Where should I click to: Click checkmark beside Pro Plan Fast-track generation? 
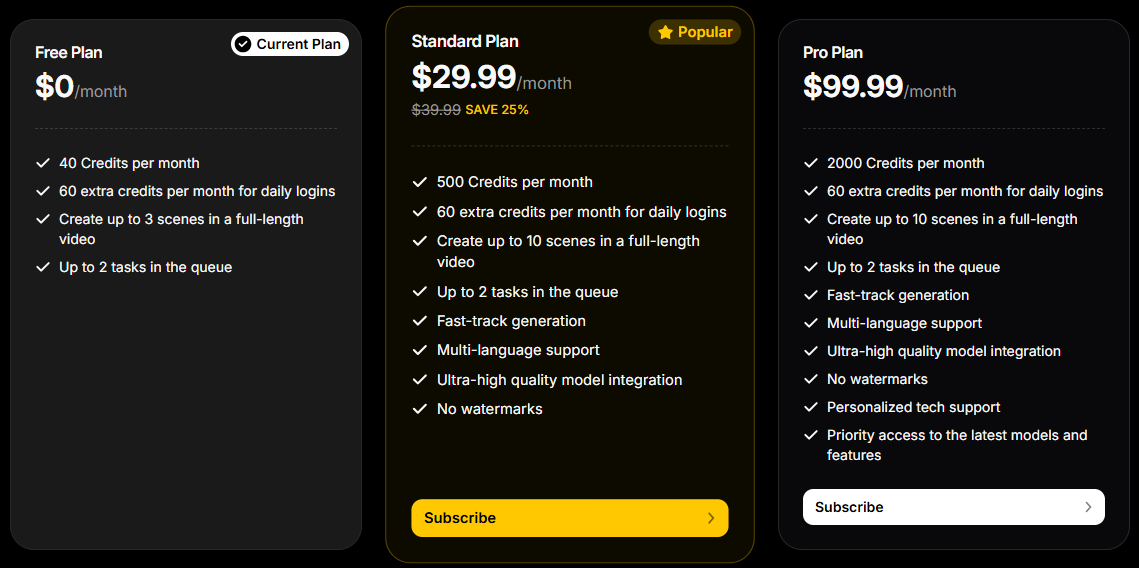click(811, 296)
